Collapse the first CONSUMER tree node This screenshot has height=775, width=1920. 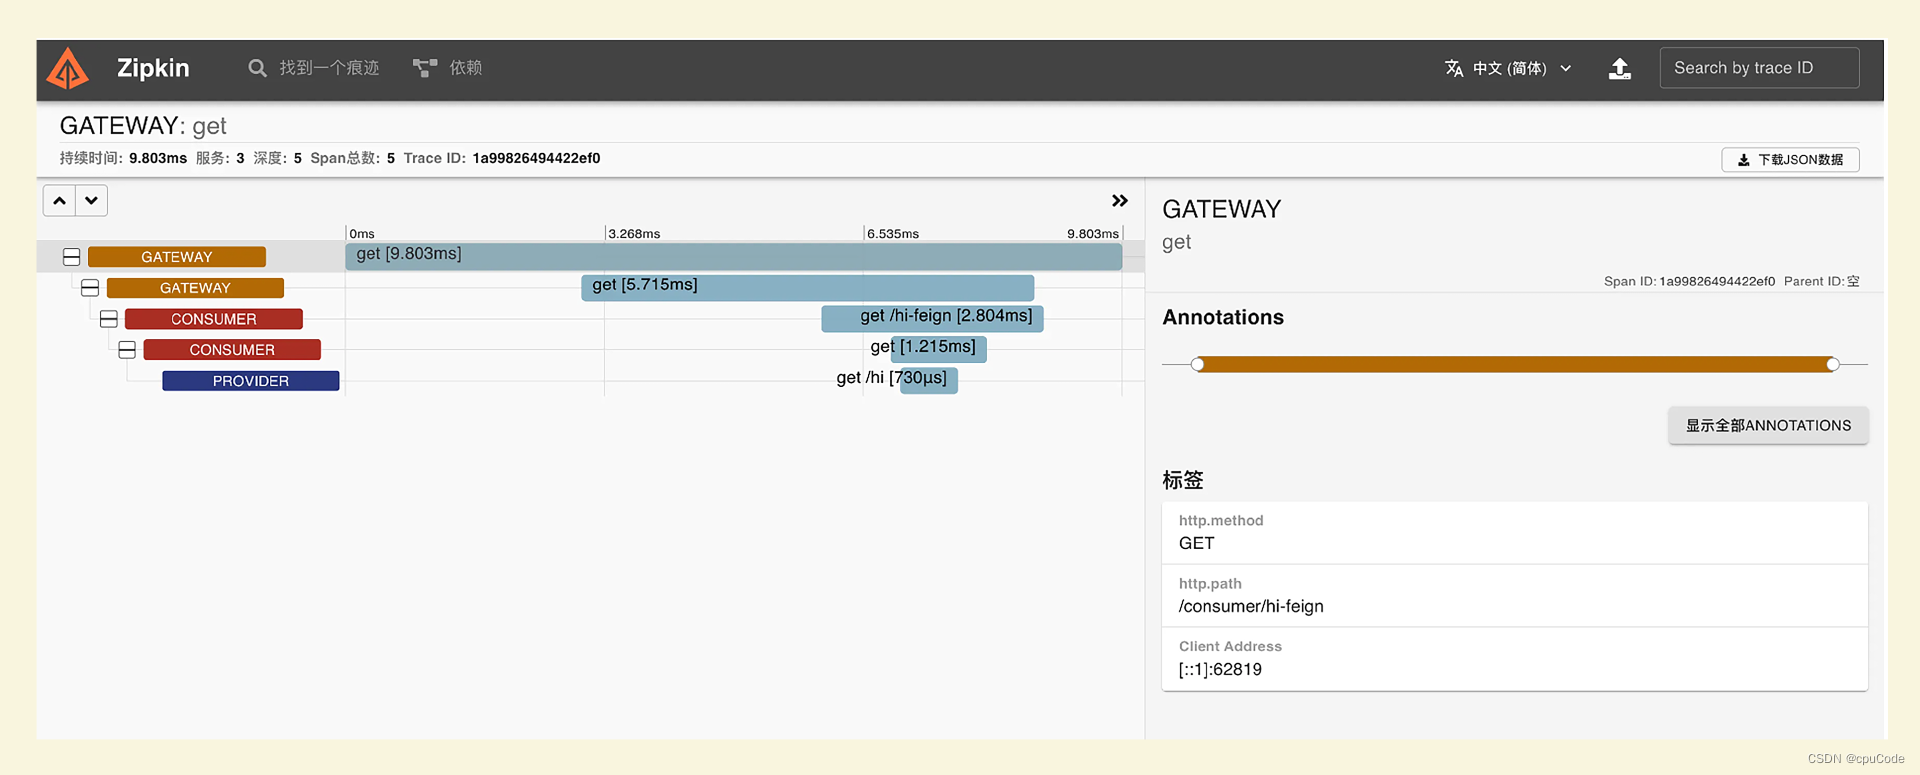(x=109, y=319)
